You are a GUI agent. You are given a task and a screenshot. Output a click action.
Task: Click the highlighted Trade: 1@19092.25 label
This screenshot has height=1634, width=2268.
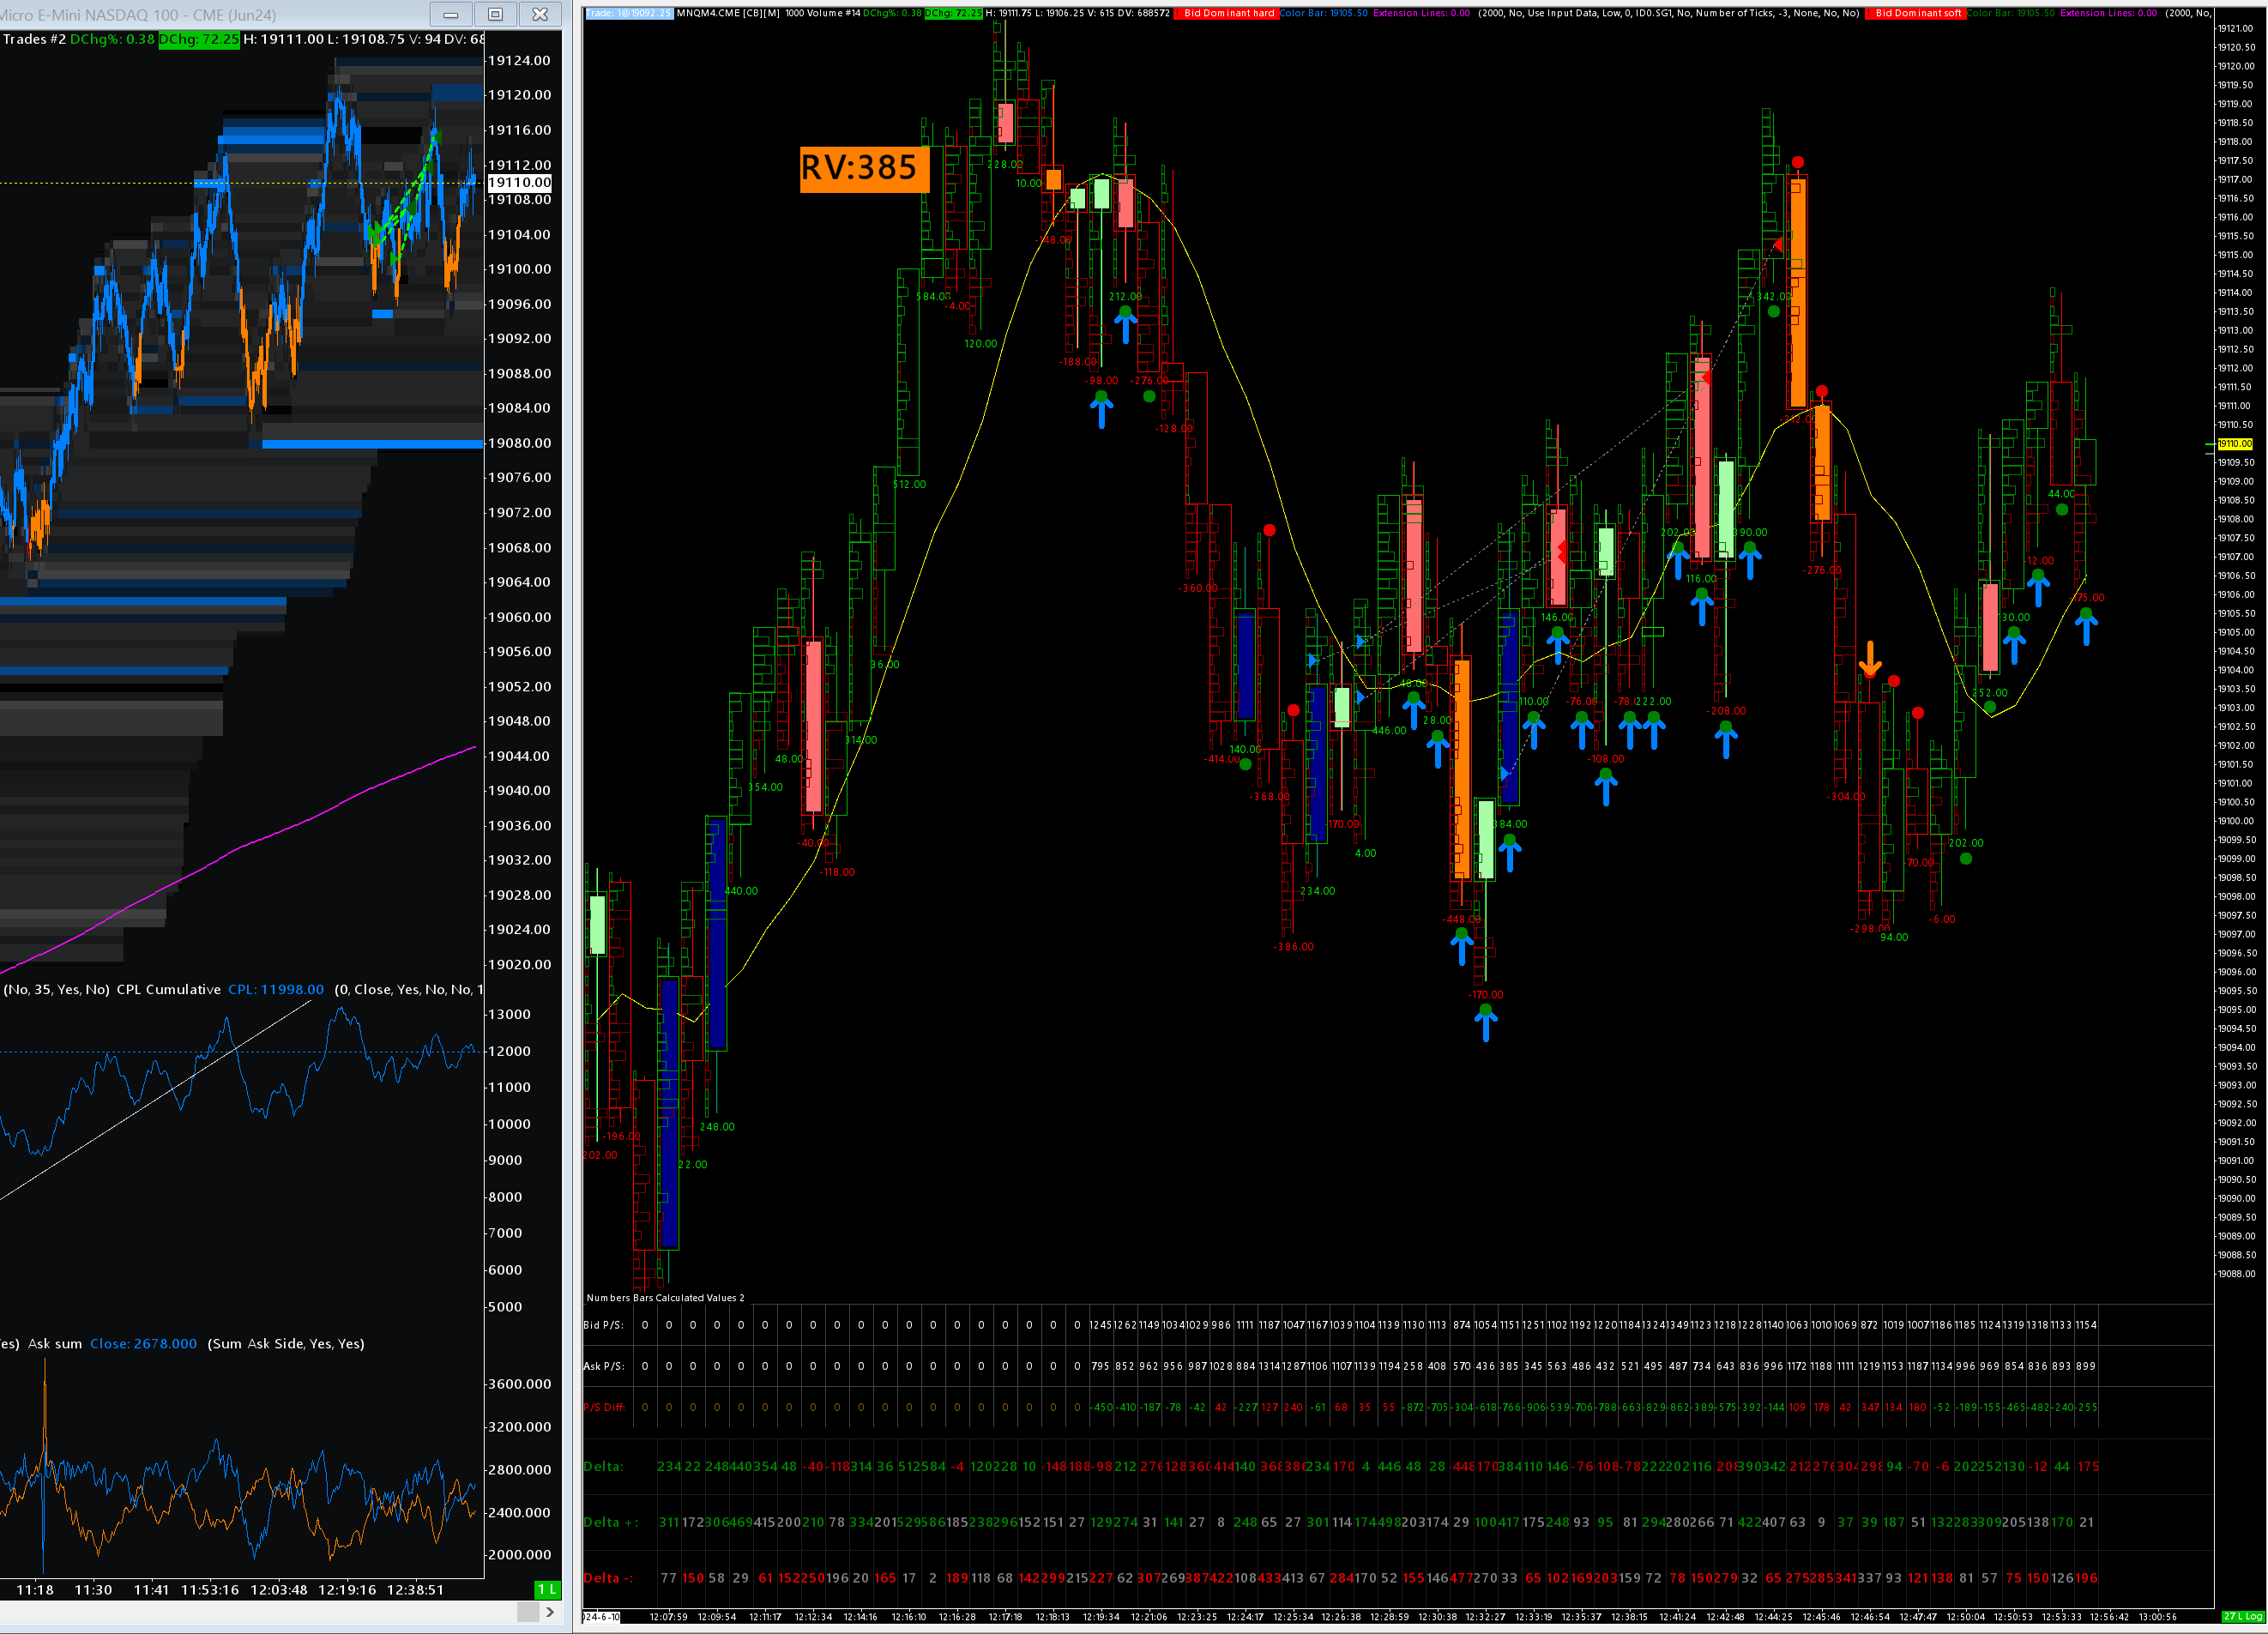[x=629, y=13]
